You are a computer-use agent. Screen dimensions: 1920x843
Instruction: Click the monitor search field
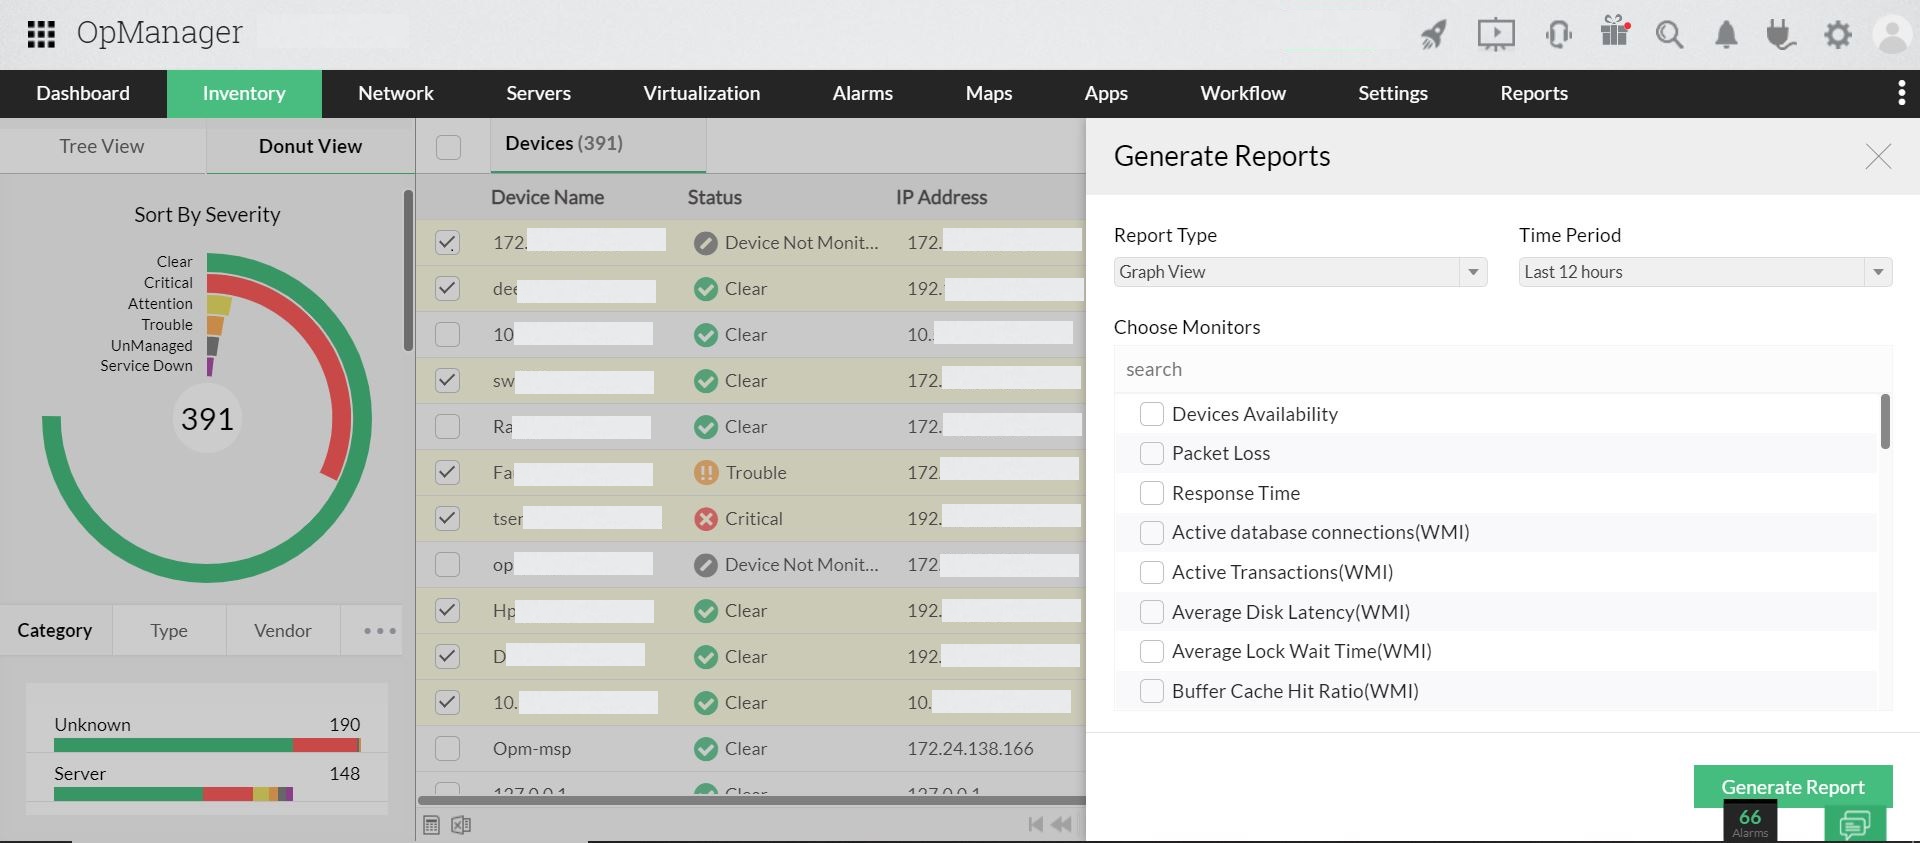(x=1500, y=370)
